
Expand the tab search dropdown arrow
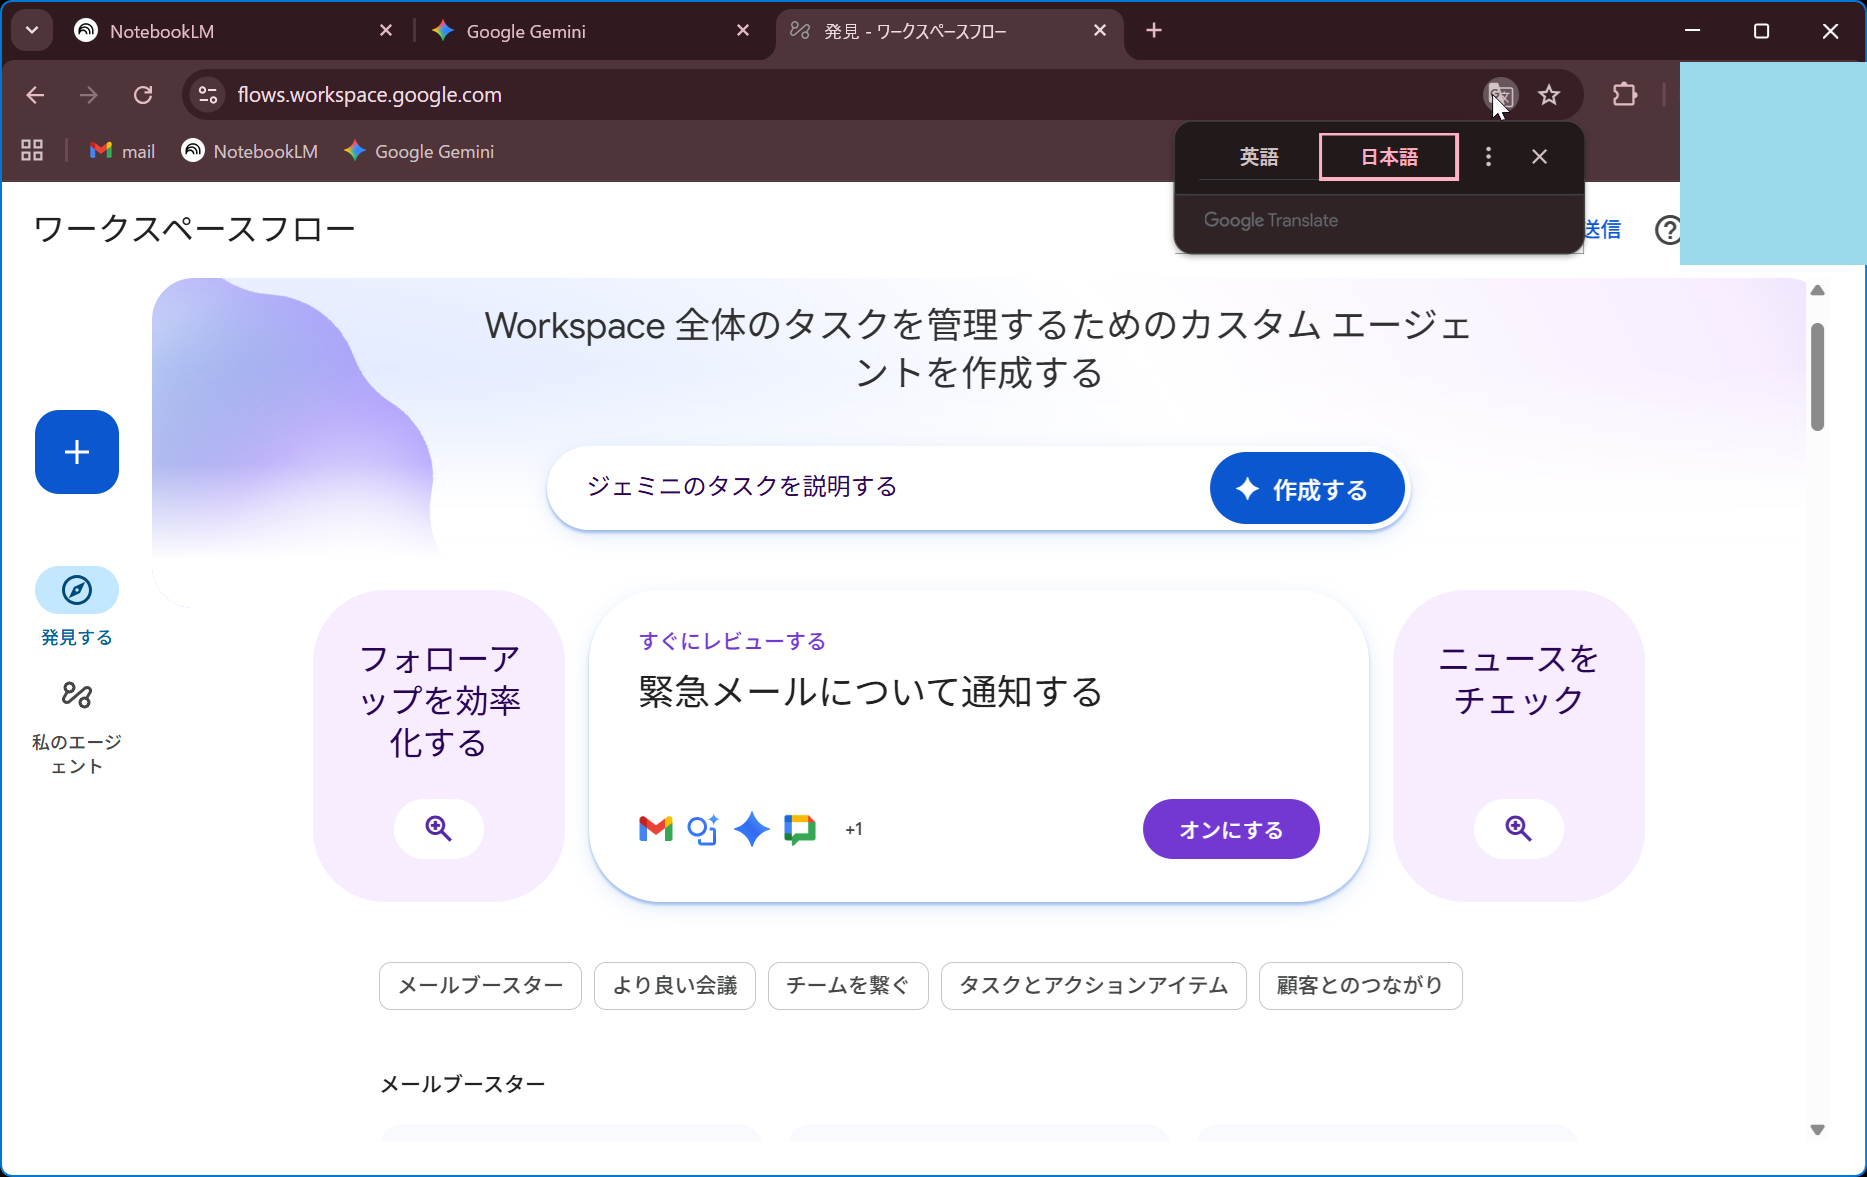[32, 31]
